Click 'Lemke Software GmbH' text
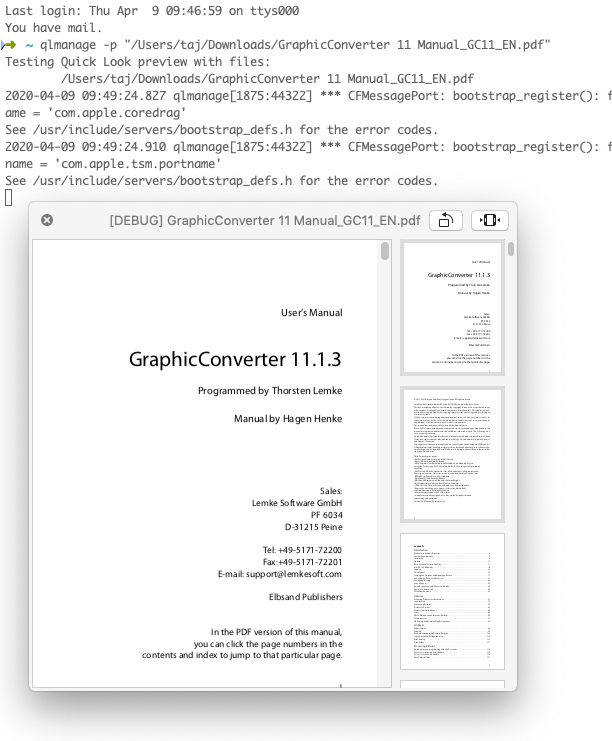Screen dimensions: 612x741 tap(297, 503)
